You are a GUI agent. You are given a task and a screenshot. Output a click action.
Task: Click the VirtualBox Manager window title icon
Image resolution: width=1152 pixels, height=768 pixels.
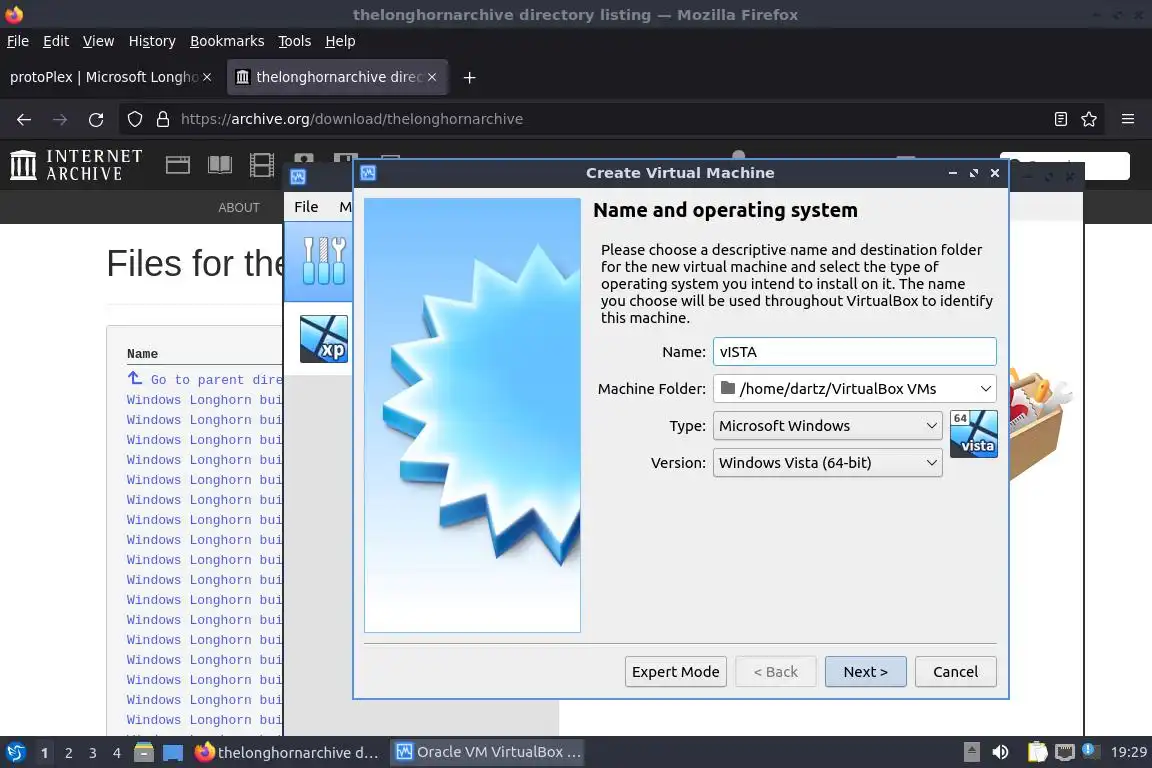pos(298,176)
